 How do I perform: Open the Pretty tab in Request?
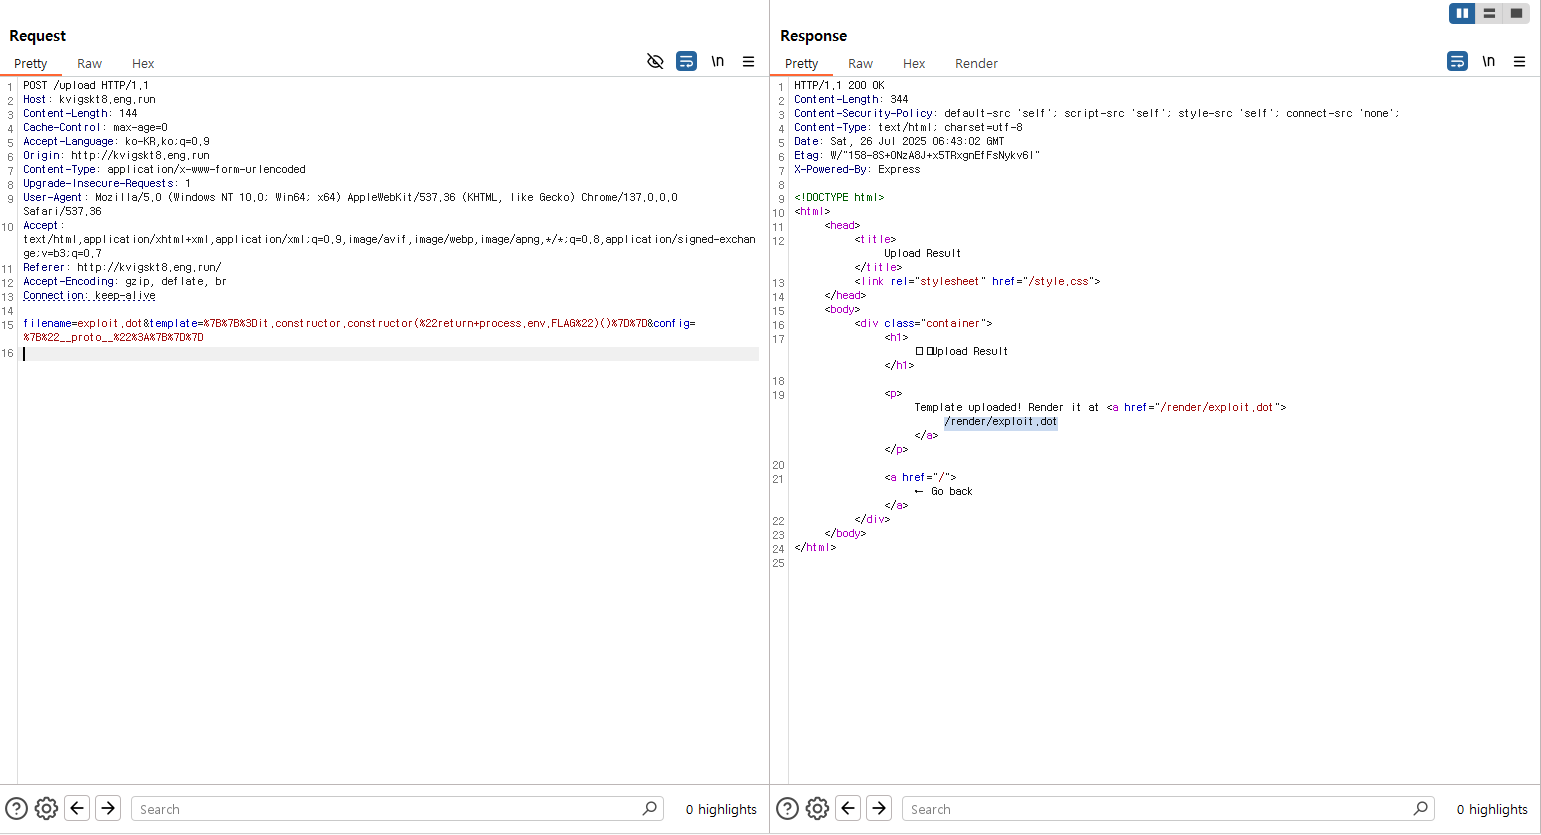[31, 64]
